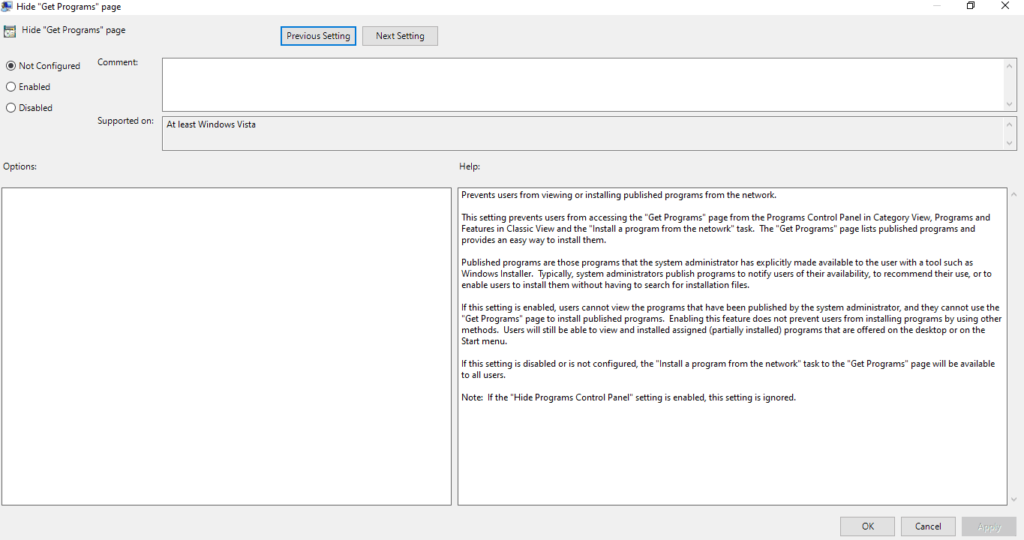Click Supported on box scroll up arrow

[x=1009, y=124]
